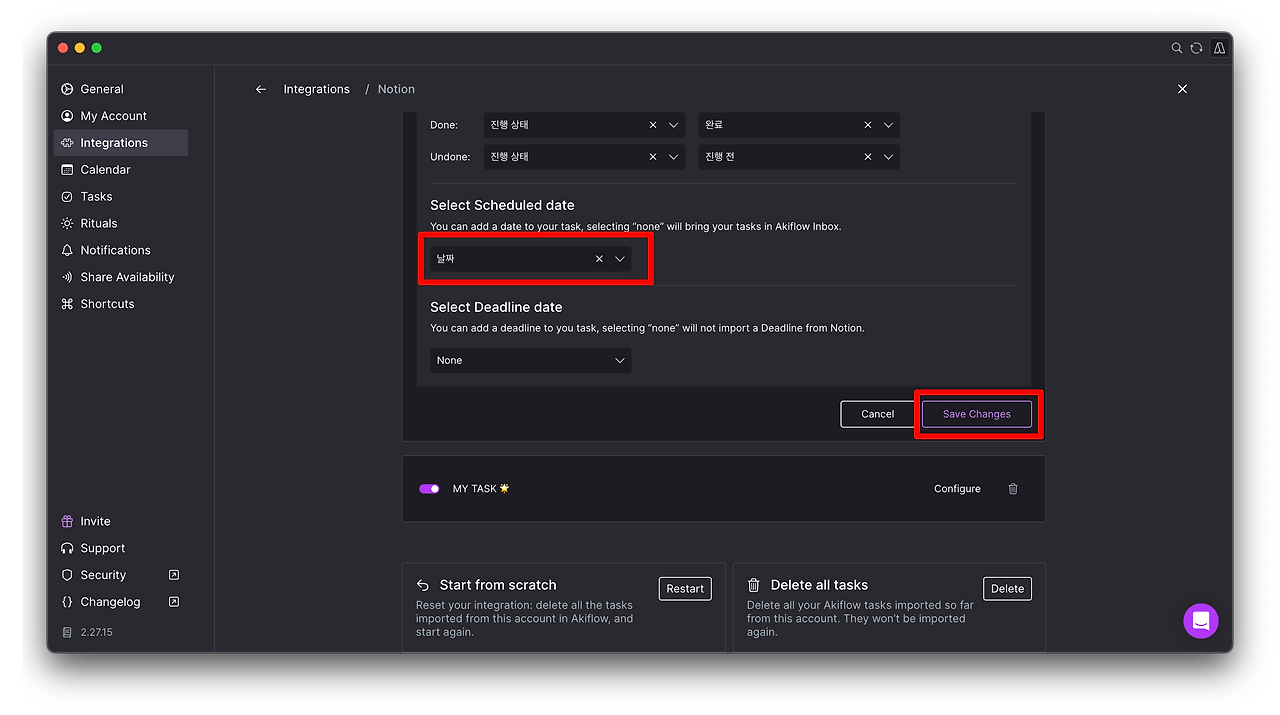Click the Integrations puzzle icon

pos(67,143)
